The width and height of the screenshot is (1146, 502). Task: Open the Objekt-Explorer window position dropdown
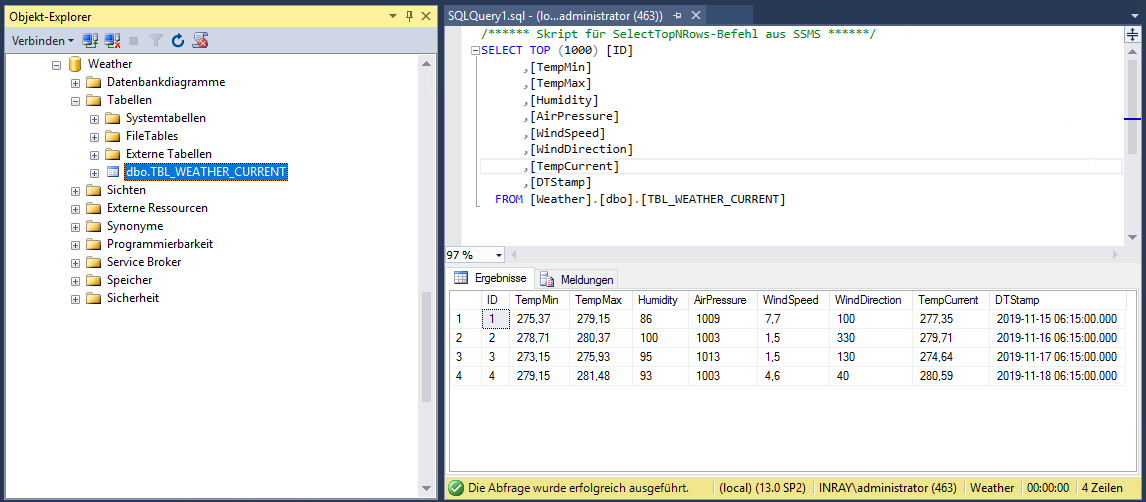[x=393, y=15]
